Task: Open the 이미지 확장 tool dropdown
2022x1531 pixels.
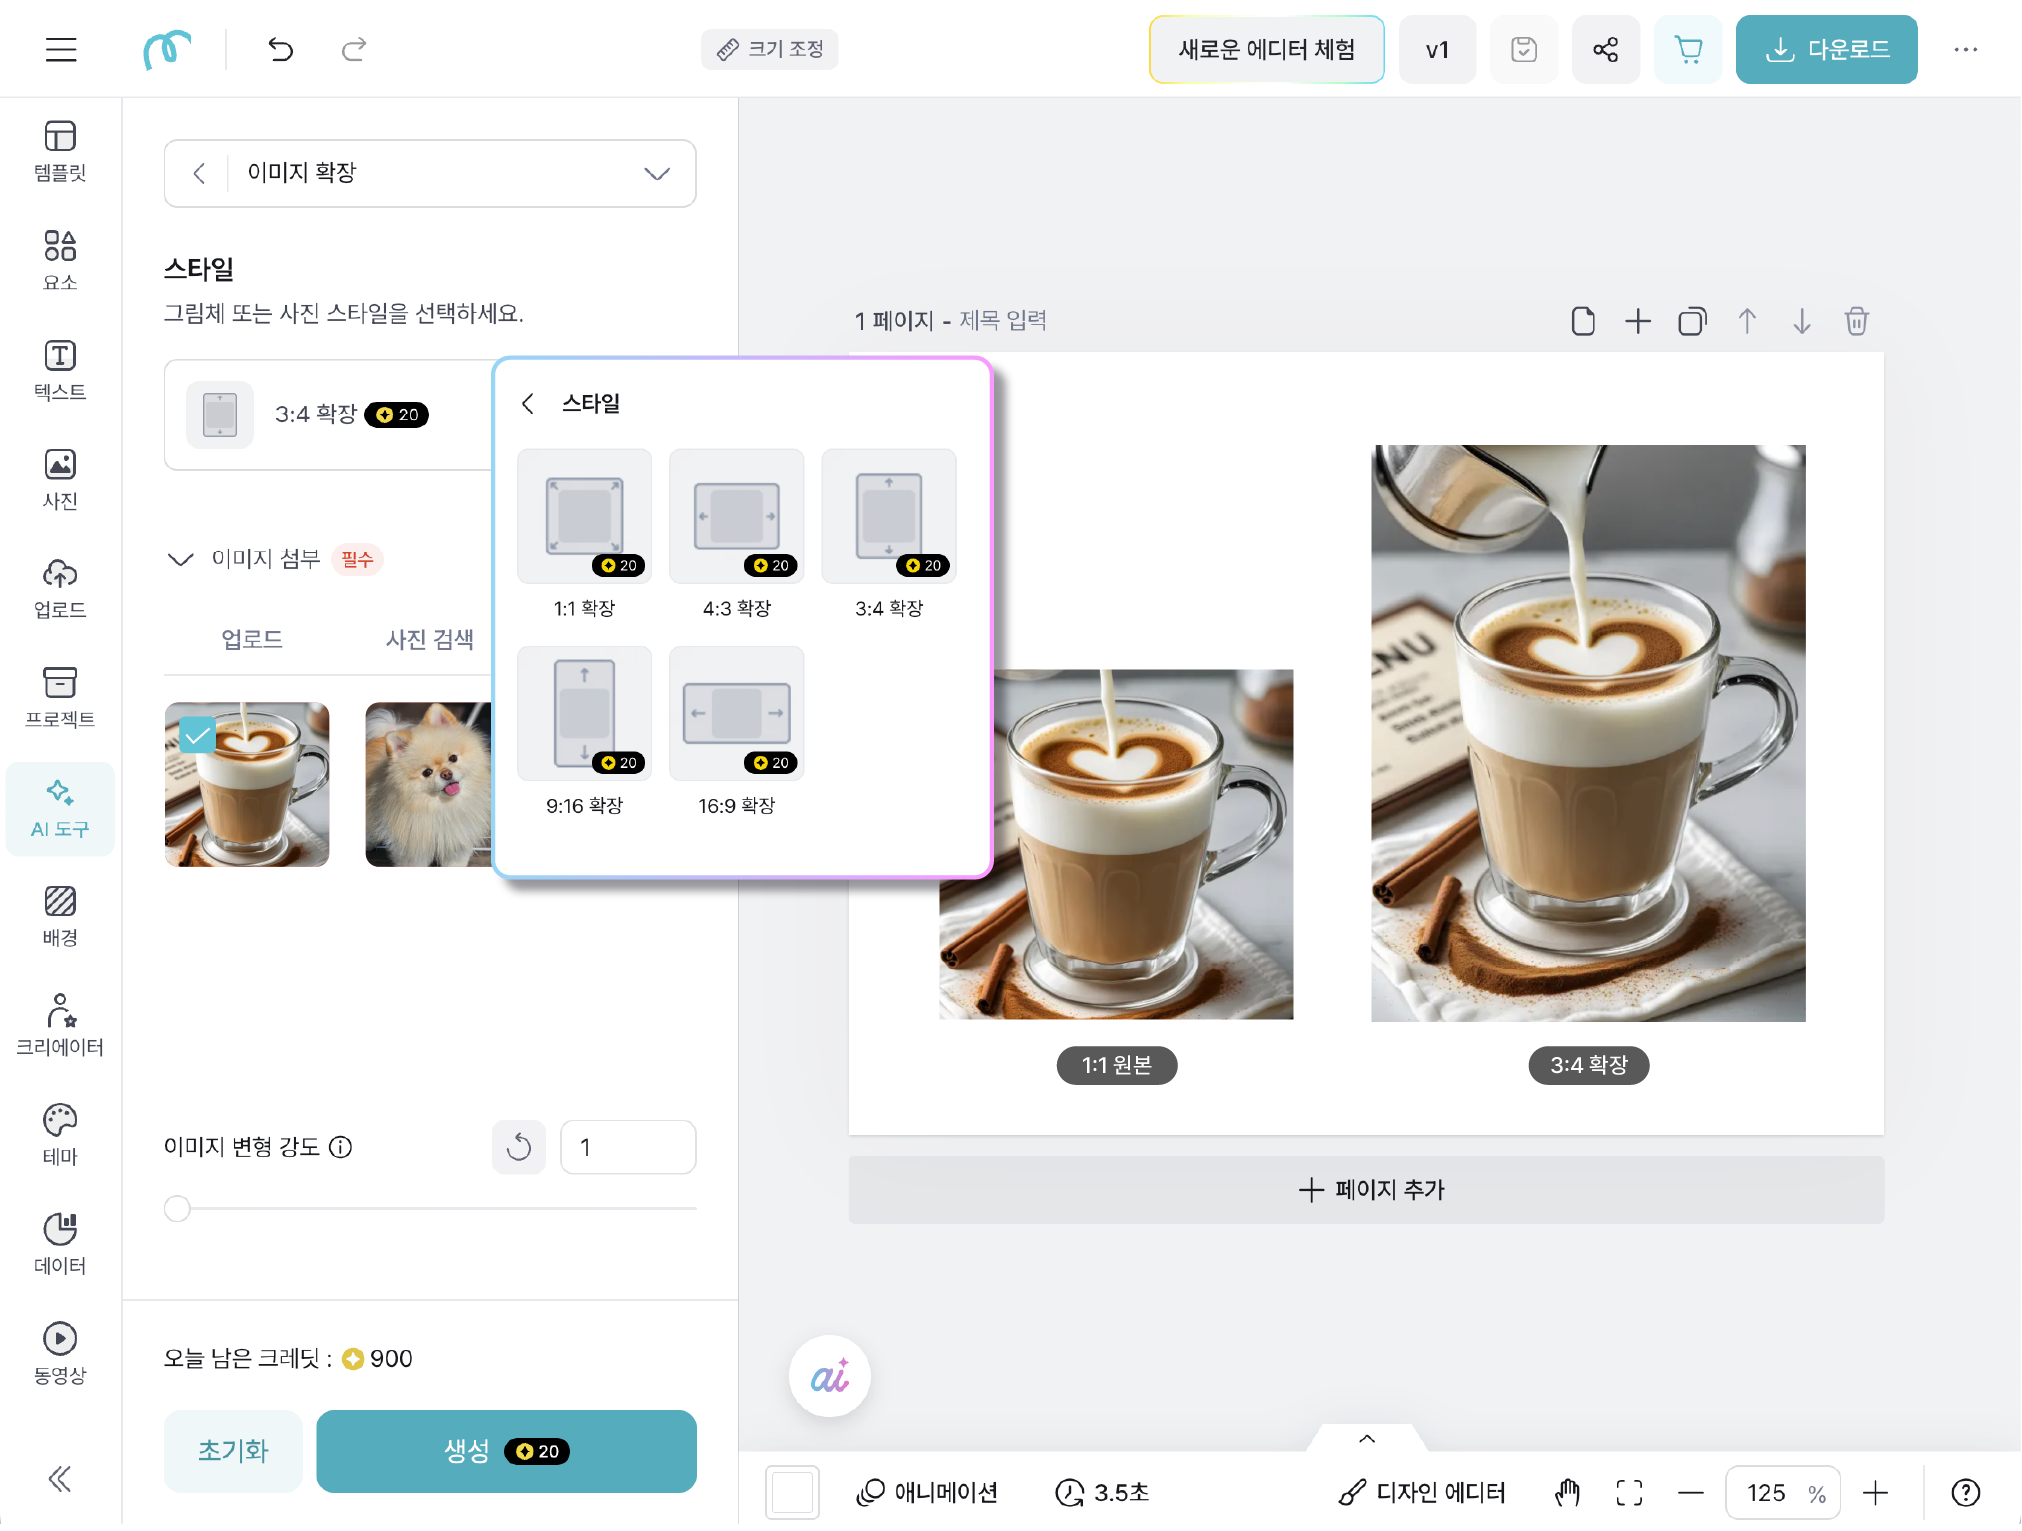Action: pos(657,173)
